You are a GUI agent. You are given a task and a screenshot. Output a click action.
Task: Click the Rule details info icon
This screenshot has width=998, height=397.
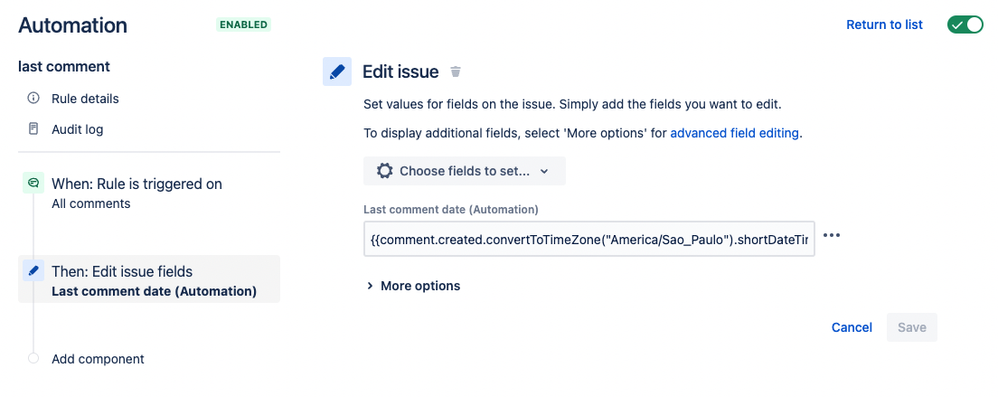[34, 99]
